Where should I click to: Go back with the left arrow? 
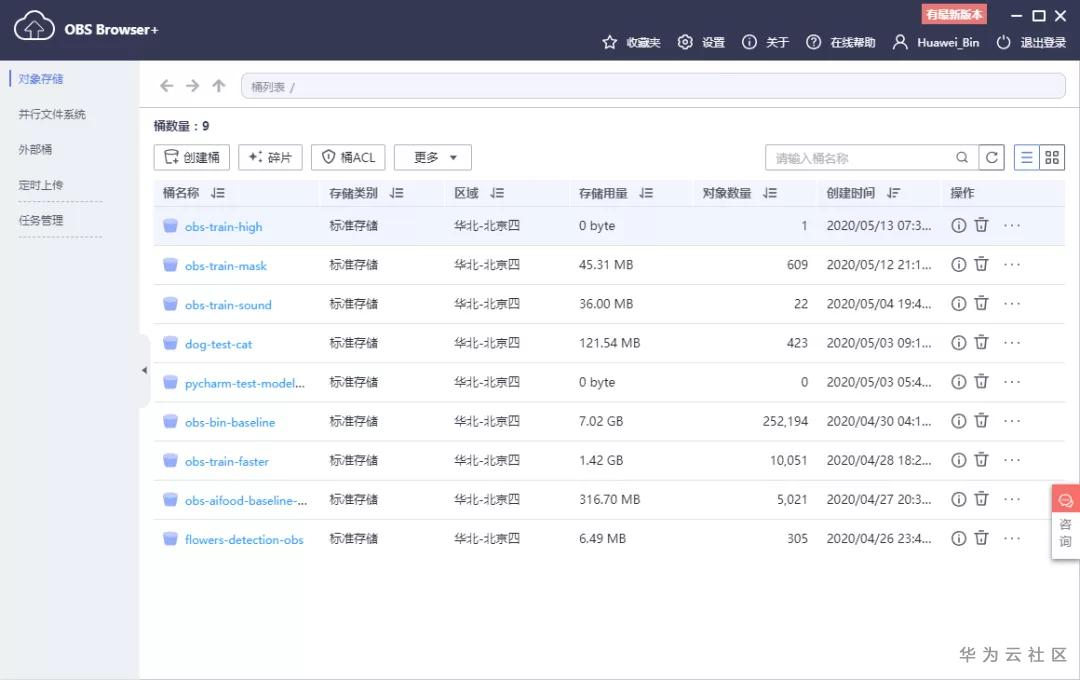(167, 86)
